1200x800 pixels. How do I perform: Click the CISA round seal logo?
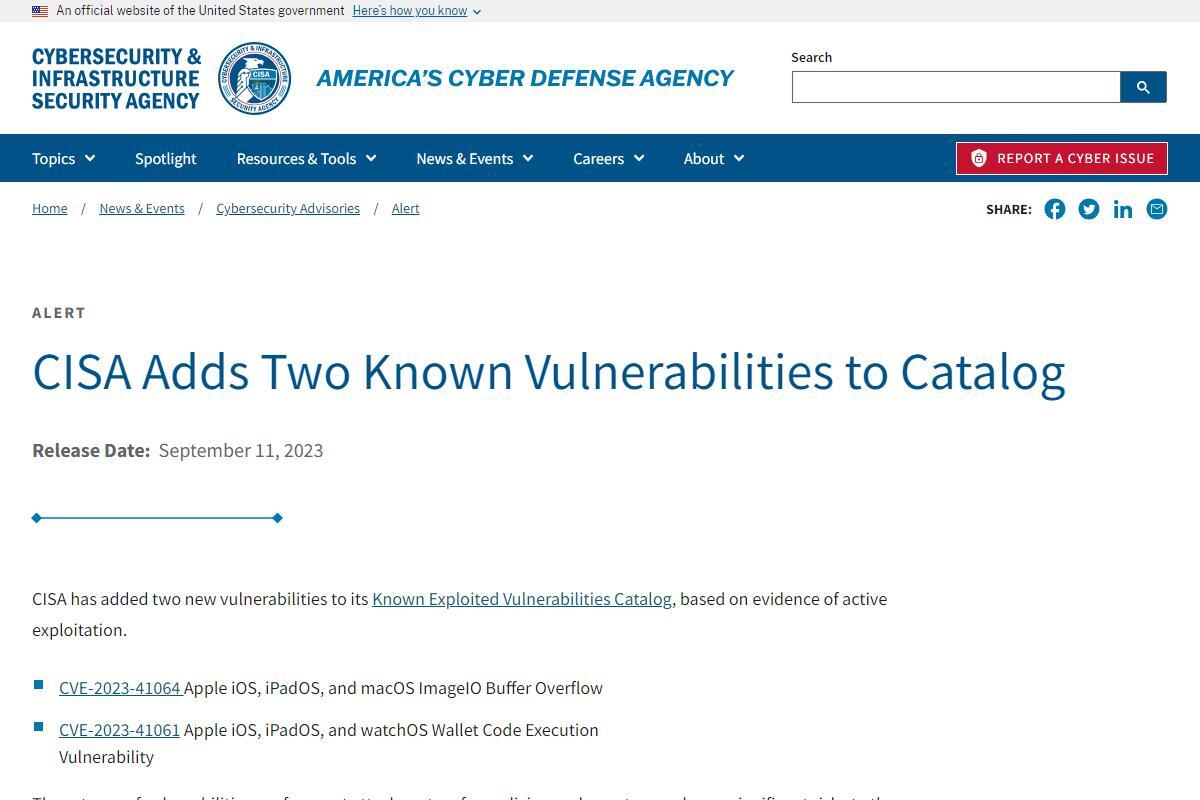coord(255,78)
